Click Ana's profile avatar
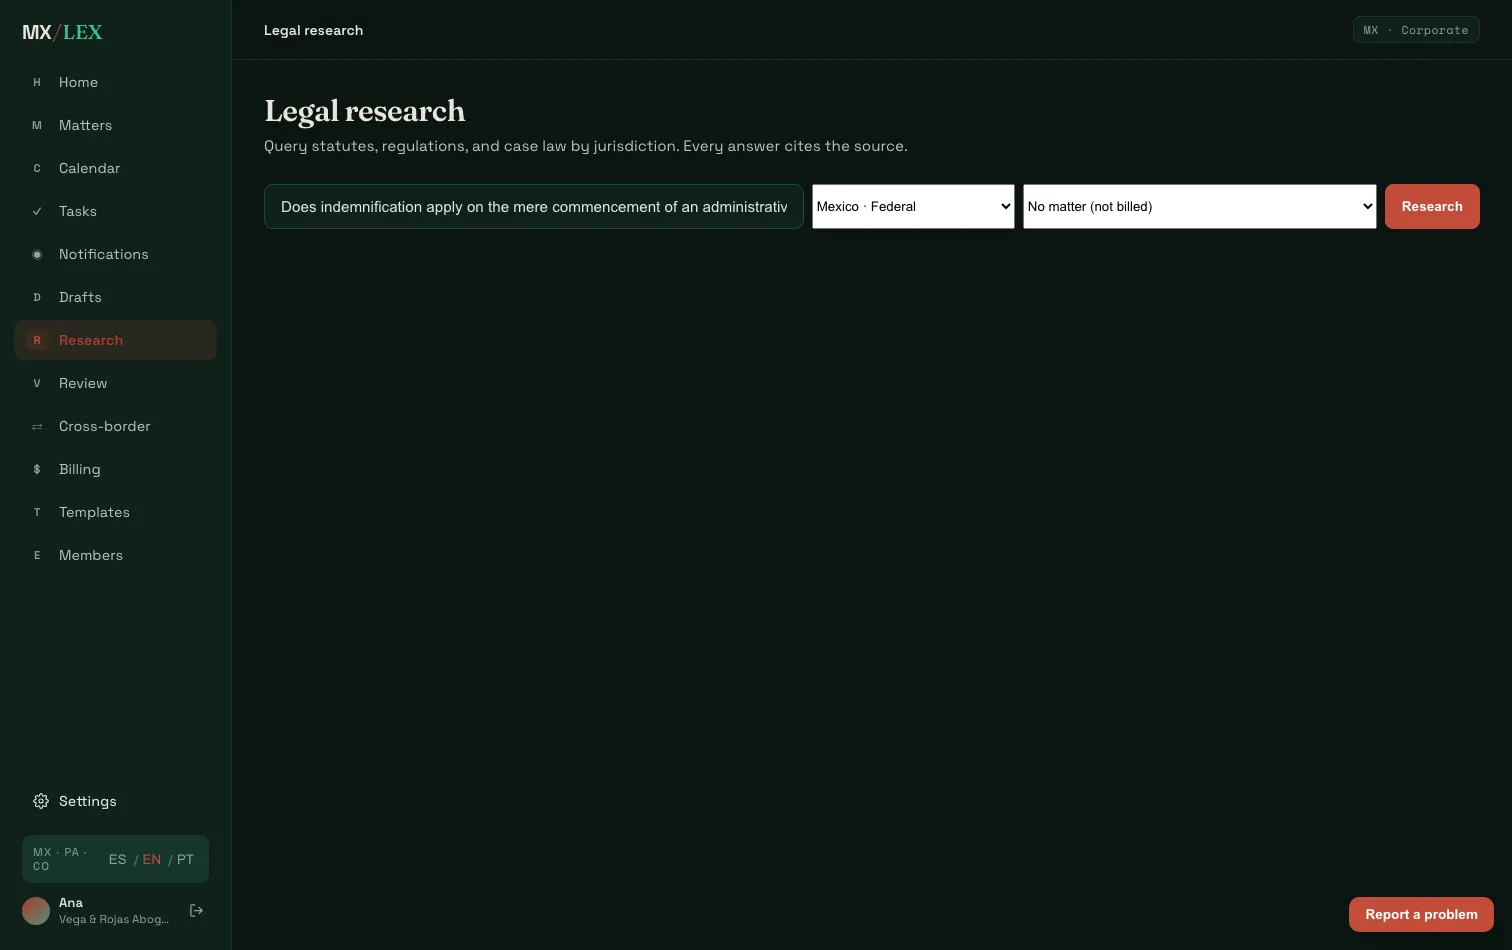 point(36,911)
